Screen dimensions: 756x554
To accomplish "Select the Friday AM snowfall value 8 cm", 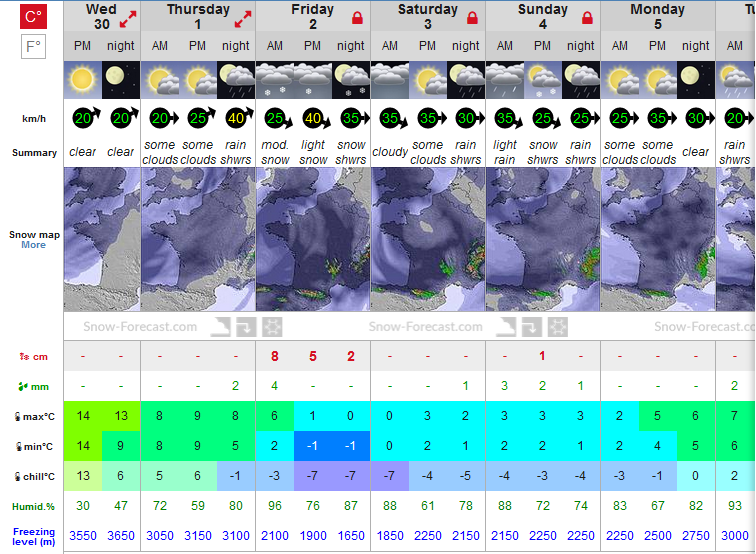I will [275, 356].
